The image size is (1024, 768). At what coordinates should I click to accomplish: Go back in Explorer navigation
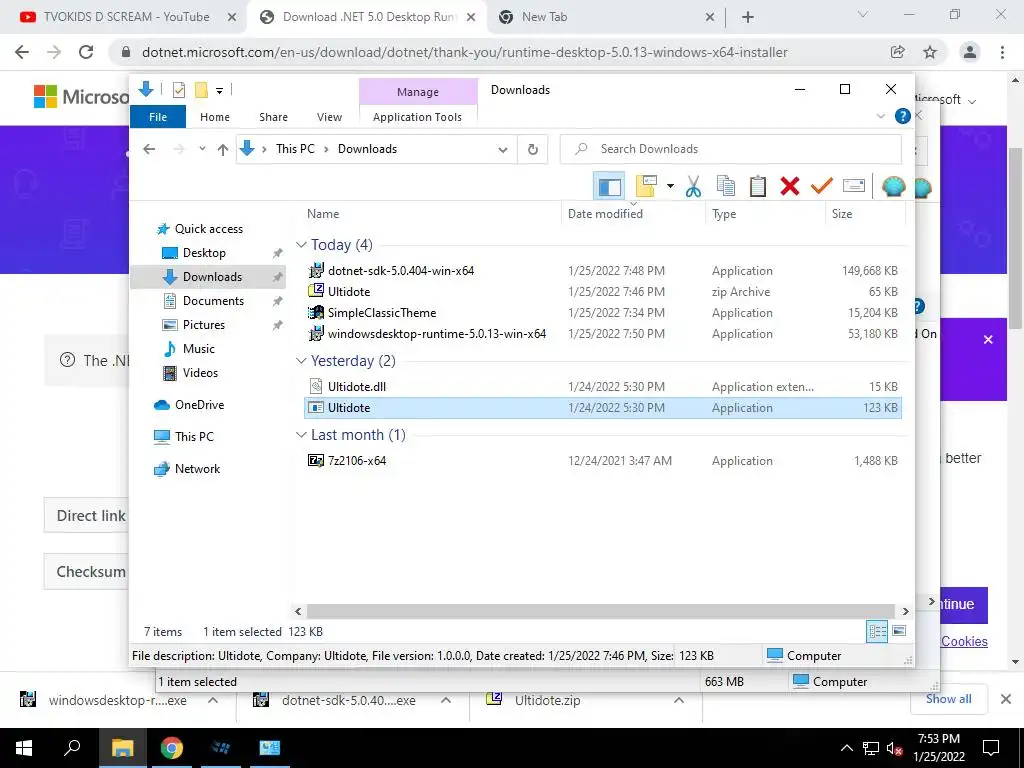[149, 149]
